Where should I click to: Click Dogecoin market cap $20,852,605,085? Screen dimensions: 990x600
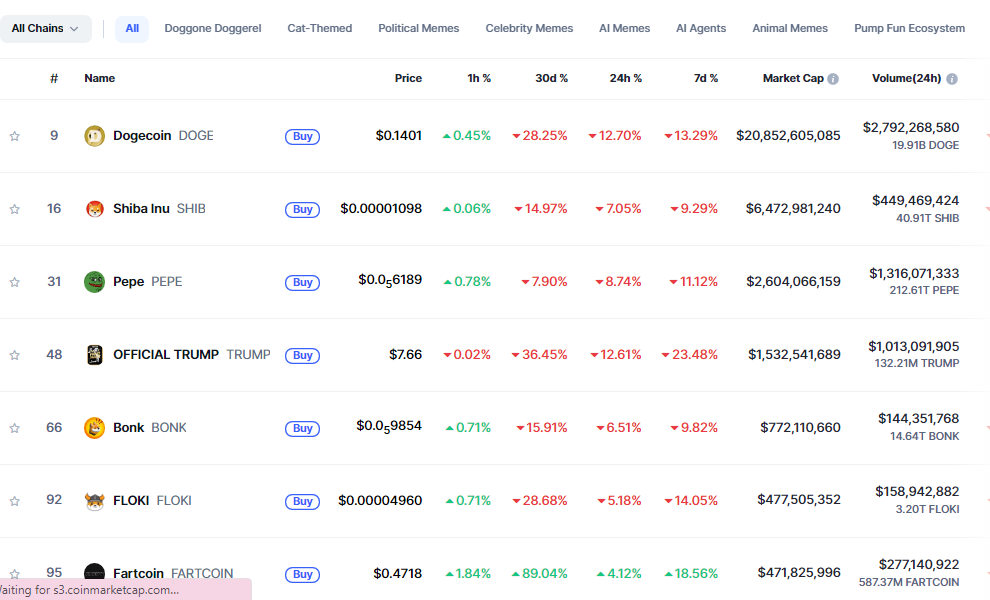tap(788, 136)
